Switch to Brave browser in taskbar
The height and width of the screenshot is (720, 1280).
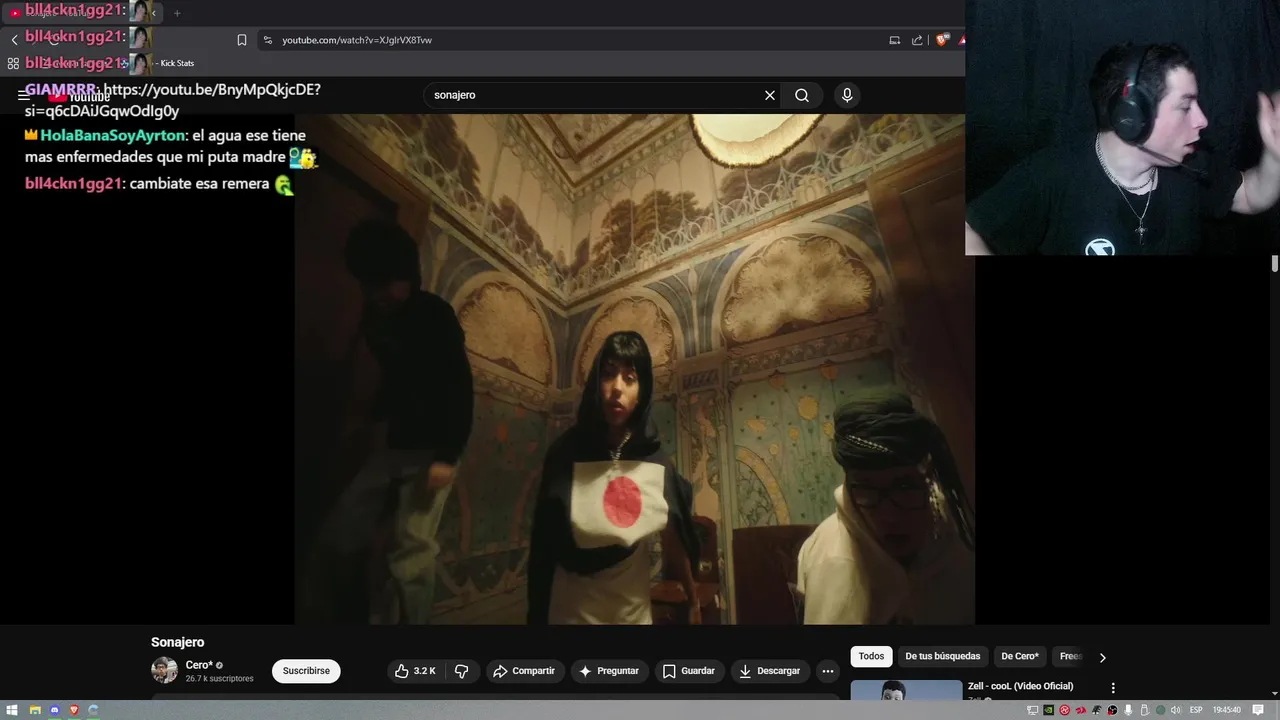coord(74,710)
